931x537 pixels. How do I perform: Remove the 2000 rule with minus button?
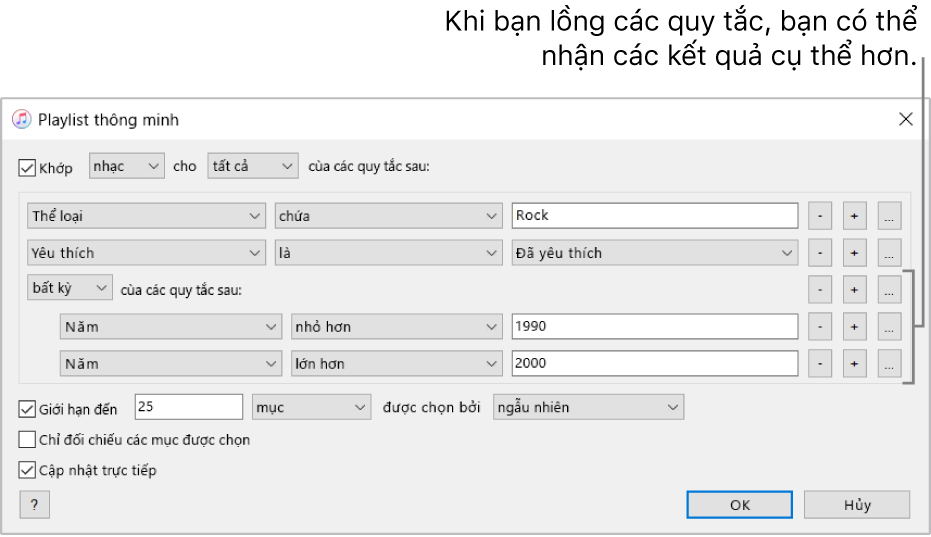pyautogui.click(x=820, y=364)
